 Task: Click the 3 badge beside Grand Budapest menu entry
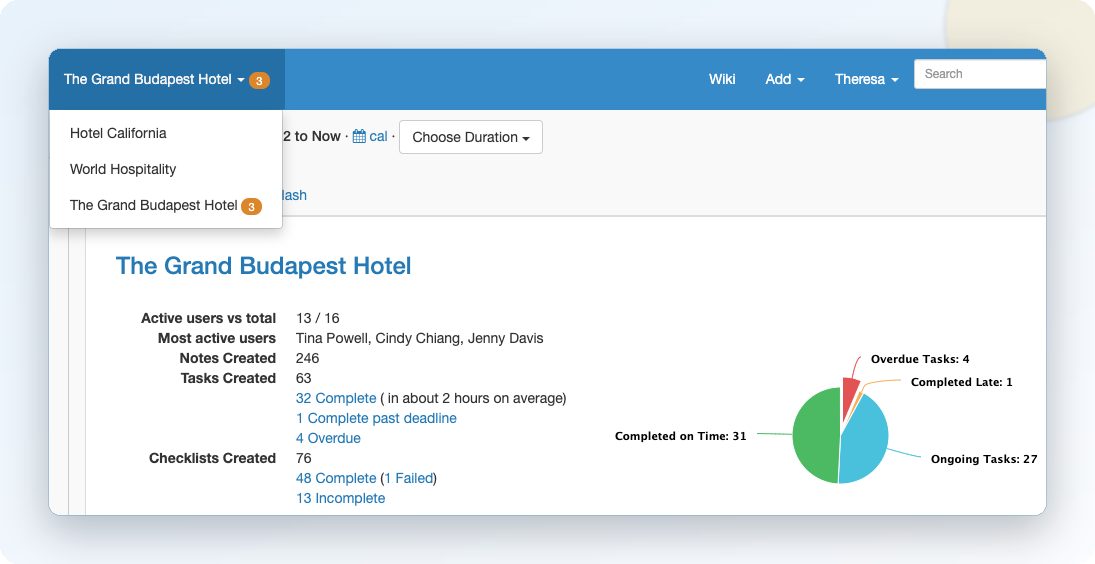(x=251, y=207)
